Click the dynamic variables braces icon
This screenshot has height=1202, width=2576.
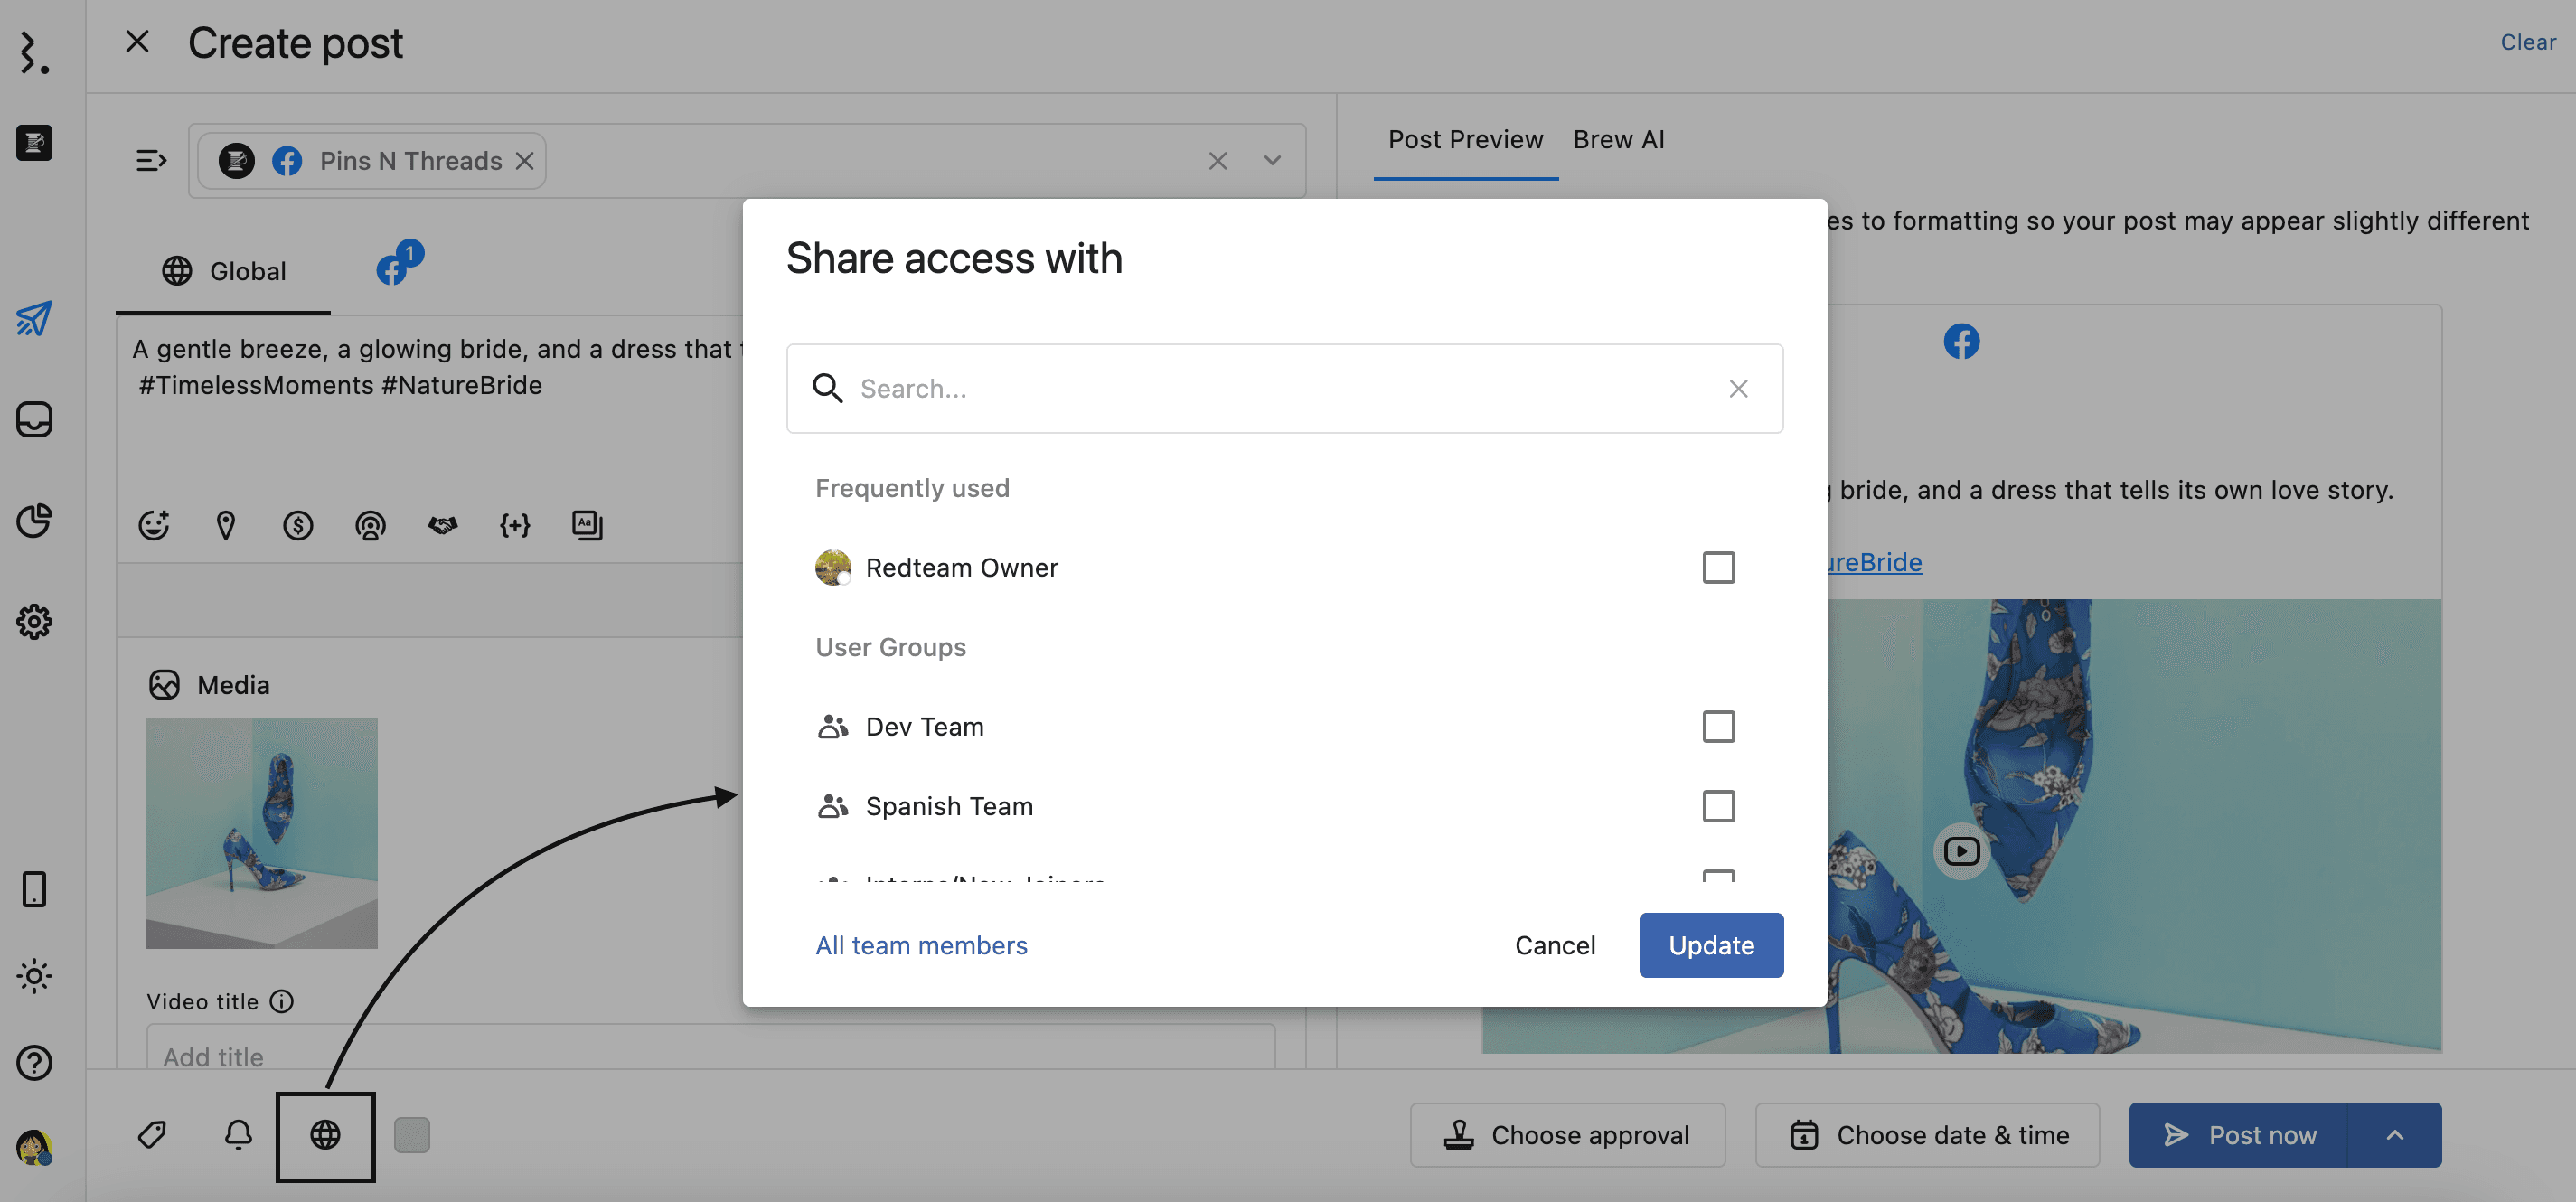coord(515,525)
